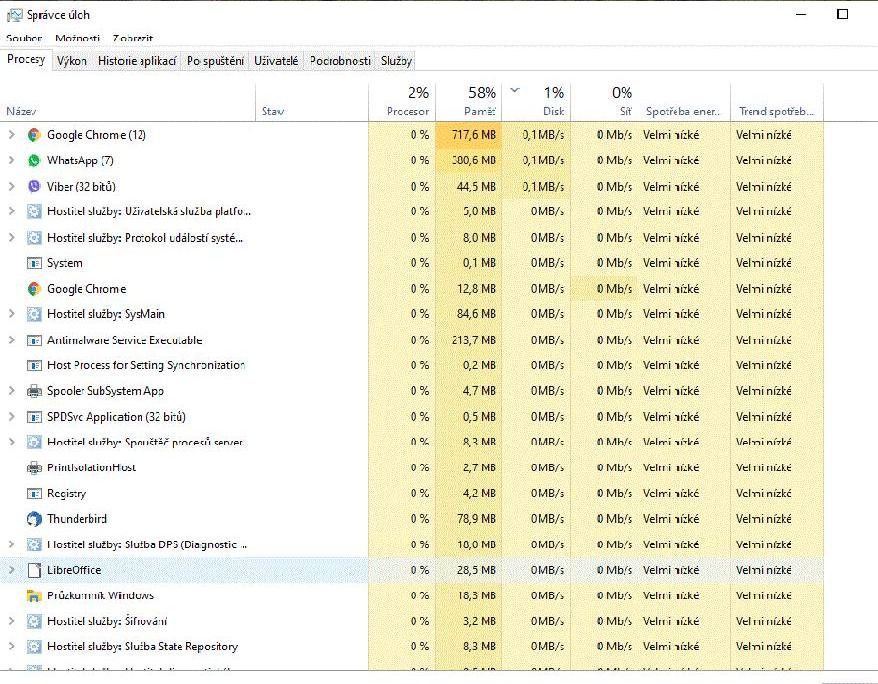Open the Zobrazit menu
Screen dimensions: 878x684
[133, 38]
